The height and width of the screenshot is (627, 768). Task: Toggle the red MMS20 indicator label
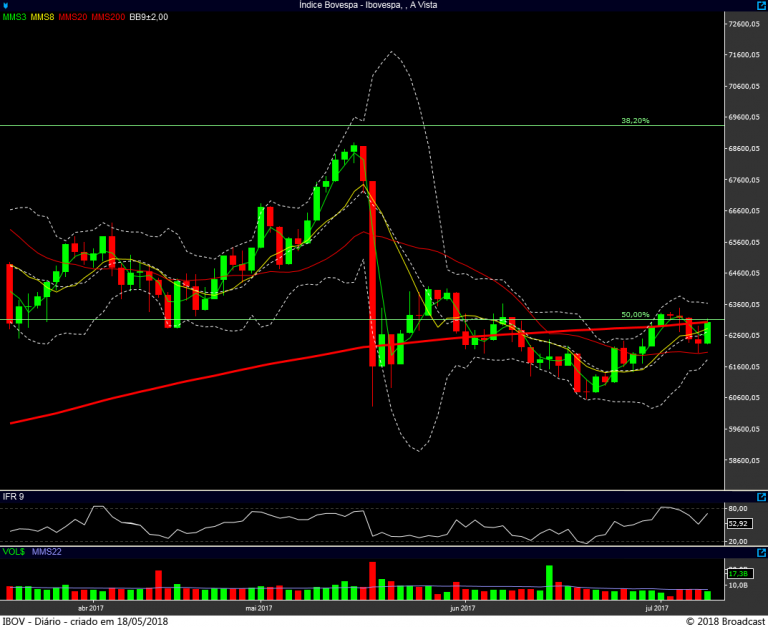pos(72,17)
